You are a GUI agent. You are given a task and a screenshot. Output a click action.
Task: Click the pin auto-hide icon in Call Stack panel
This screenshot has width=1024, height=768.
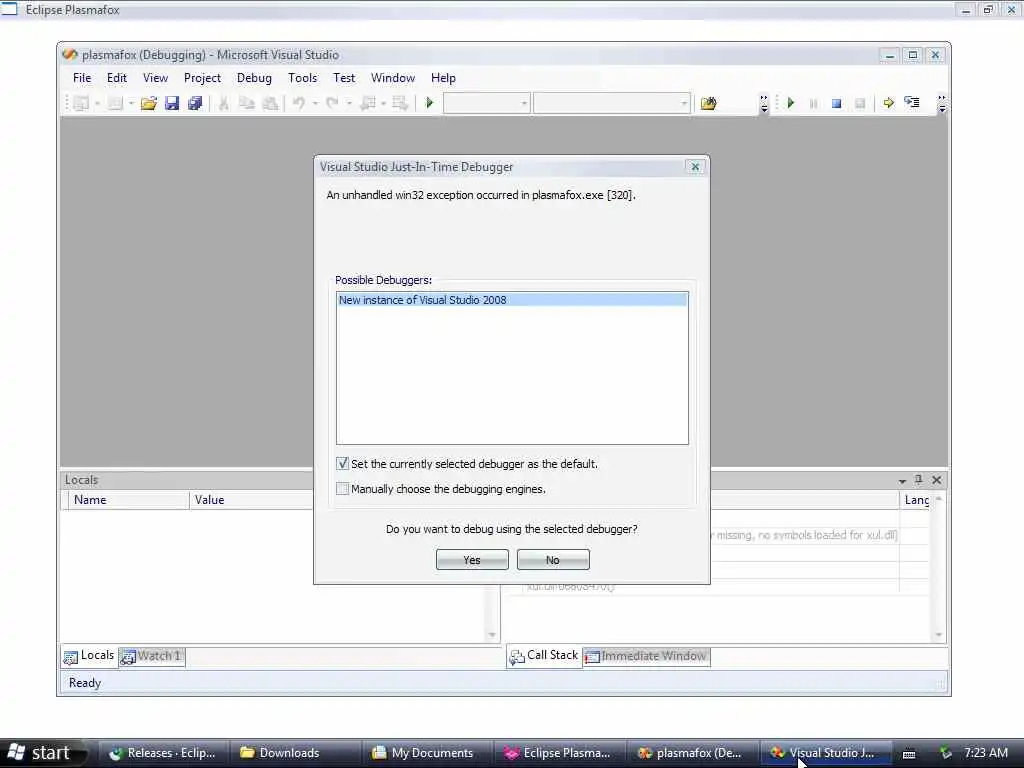click(x=918, y=480)
